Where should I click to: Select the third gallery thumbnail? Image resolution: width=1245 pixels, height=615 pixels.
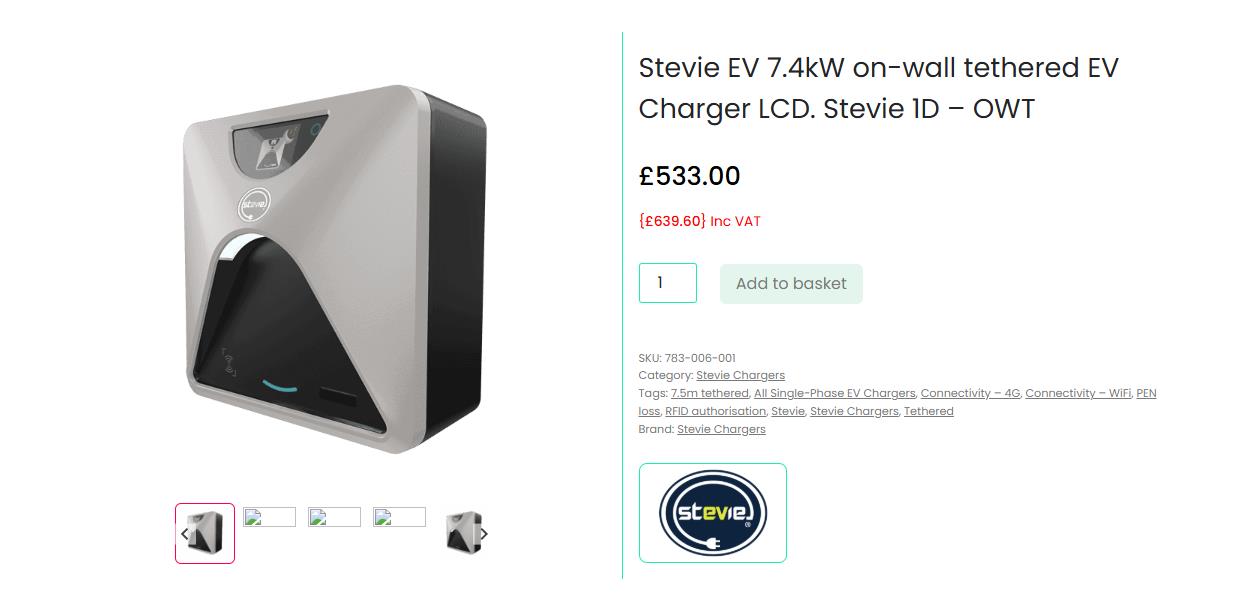pos(334,517)
